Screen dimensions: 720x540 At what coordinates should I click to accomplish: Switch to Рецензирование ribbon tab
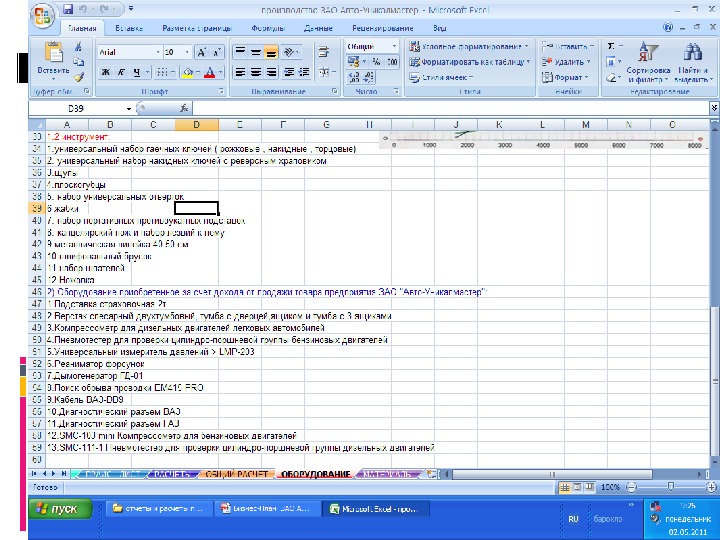coord(383,28)
